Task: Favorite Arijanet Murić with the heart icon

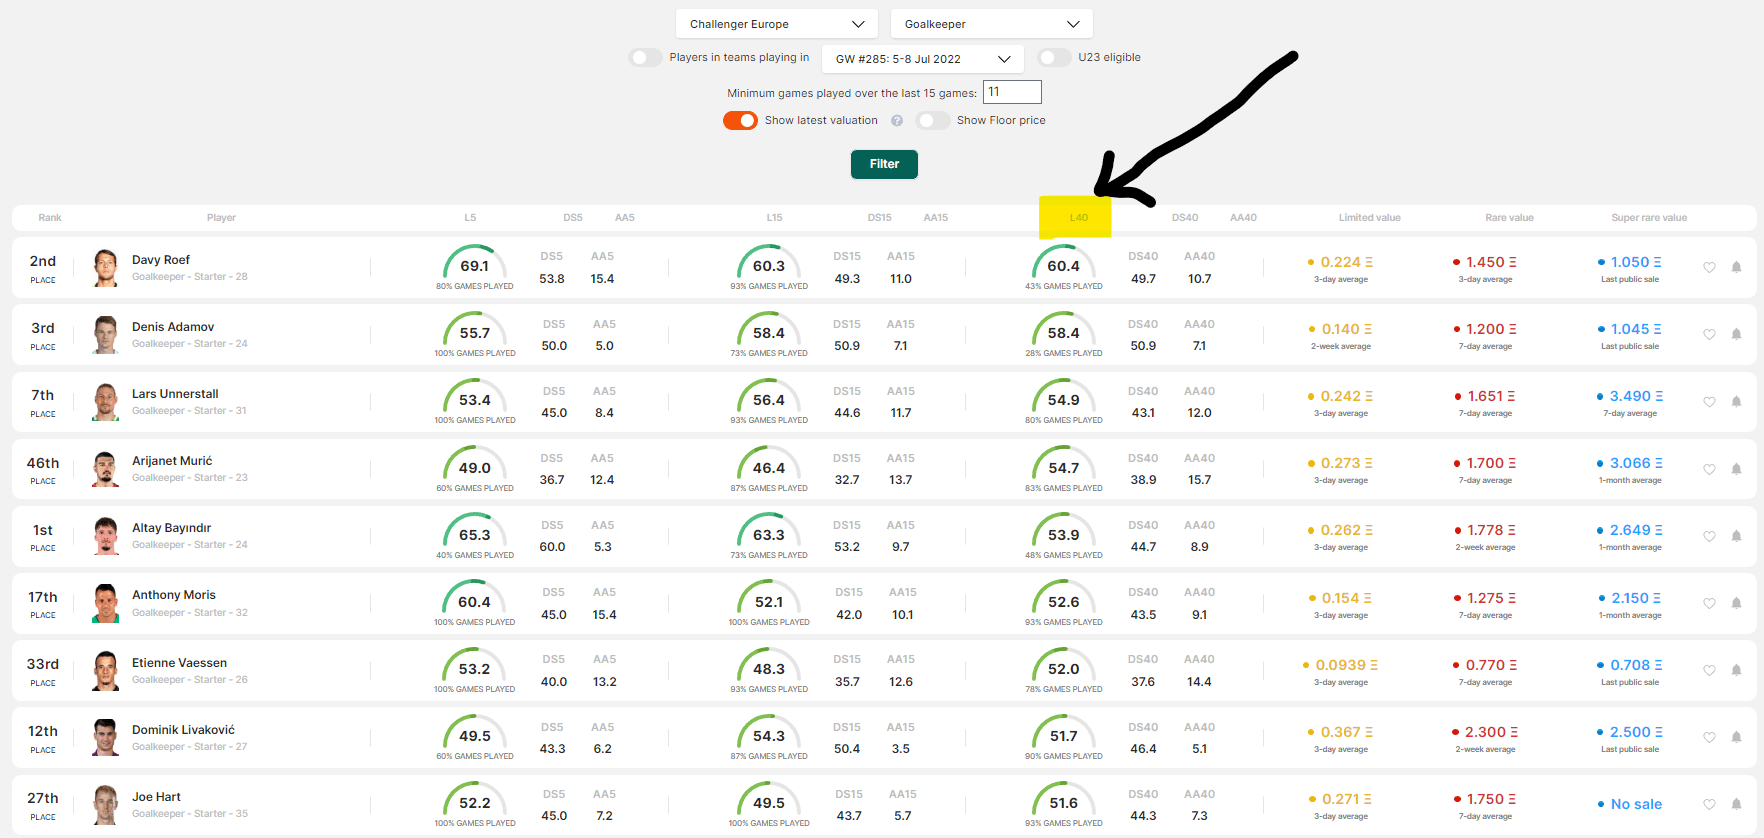Action: tap(1709, 469)
